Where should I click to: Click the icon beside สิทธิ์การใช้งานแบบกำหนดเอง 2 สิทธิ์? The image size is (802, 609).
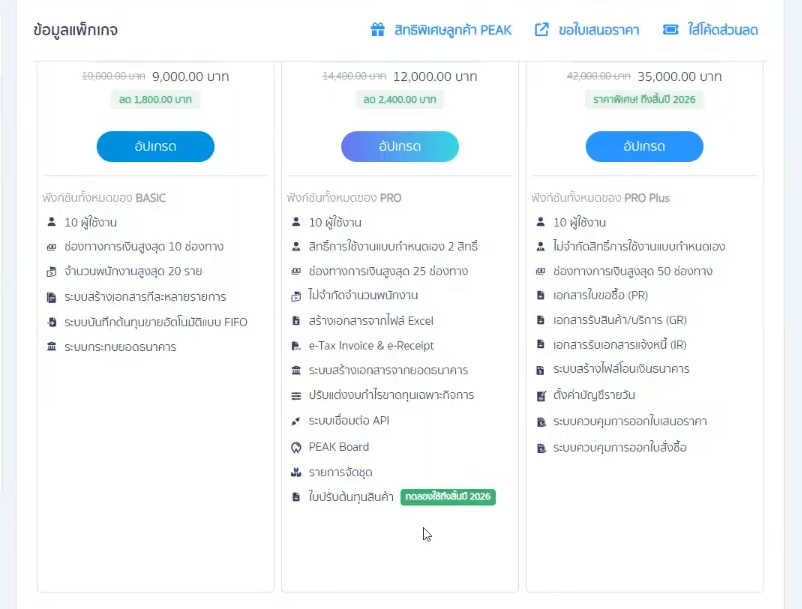tap(296, 246)
